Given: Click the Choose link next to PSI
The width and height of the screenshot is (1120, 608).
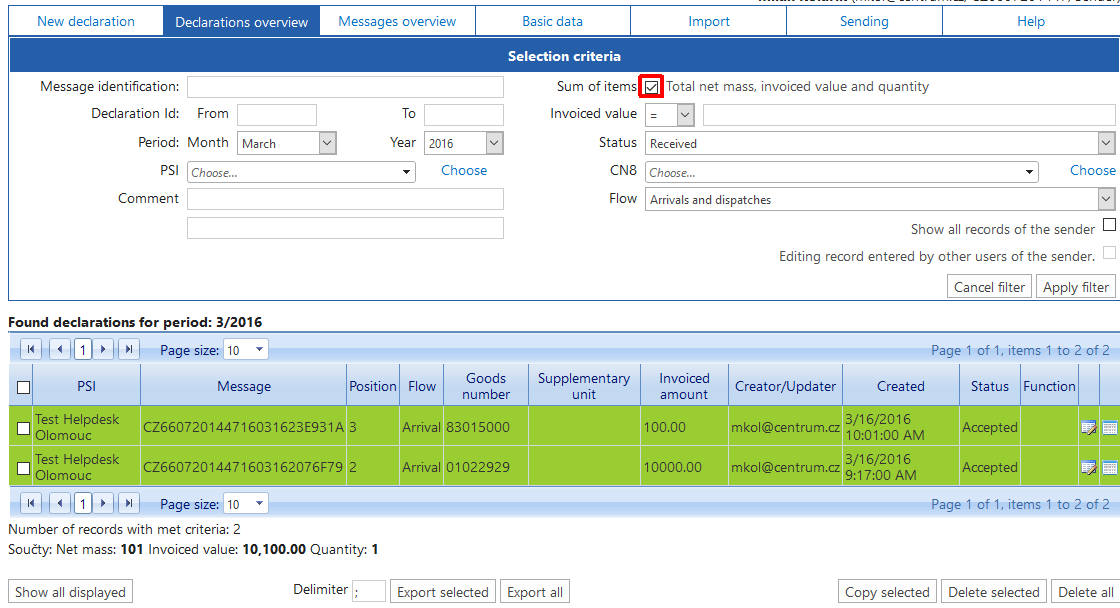Looking at the screenshot, I should (464, 170).
